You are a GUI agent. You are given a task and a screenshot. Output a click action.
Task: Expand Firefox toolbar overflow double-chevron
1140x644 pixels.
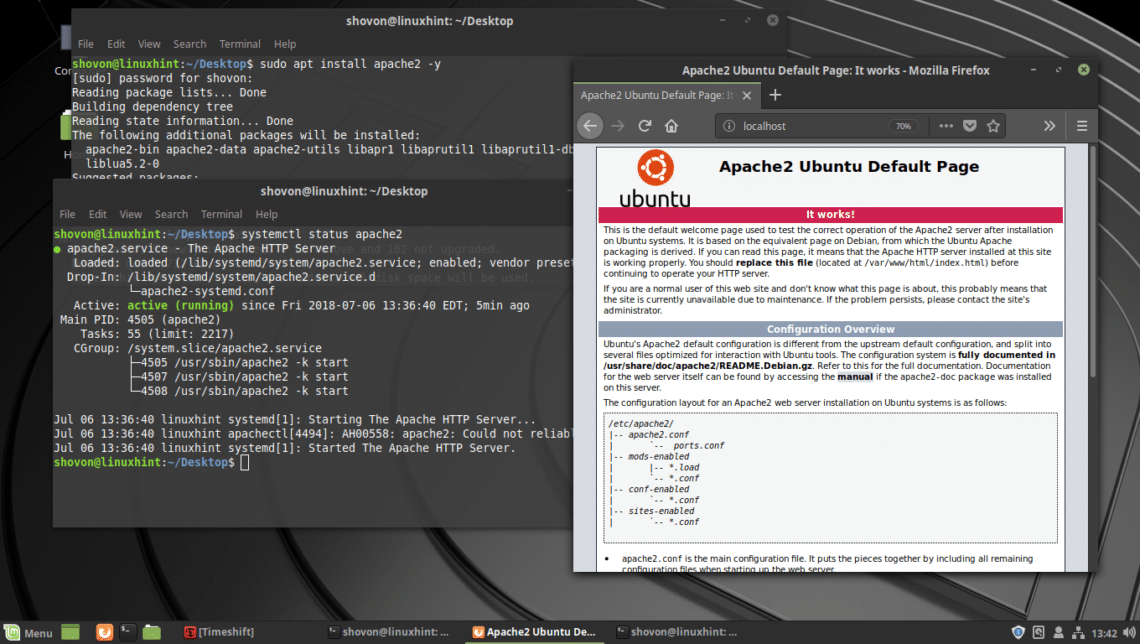pyautogui.click(x=1049, y=126)
